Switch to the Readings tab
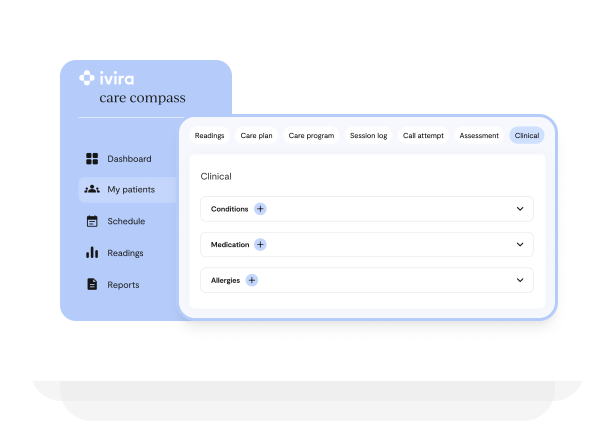This screenshot has width=615, height=421. coord(209,135)
